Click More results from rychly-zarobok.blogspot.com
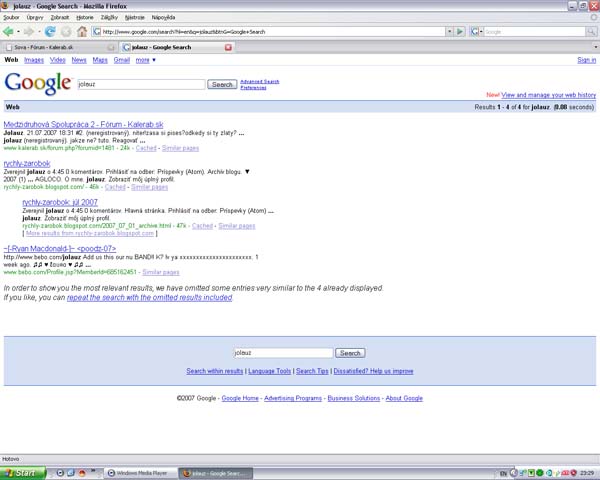The height and width of the screenshot is (480, 600). click(90, 233)
